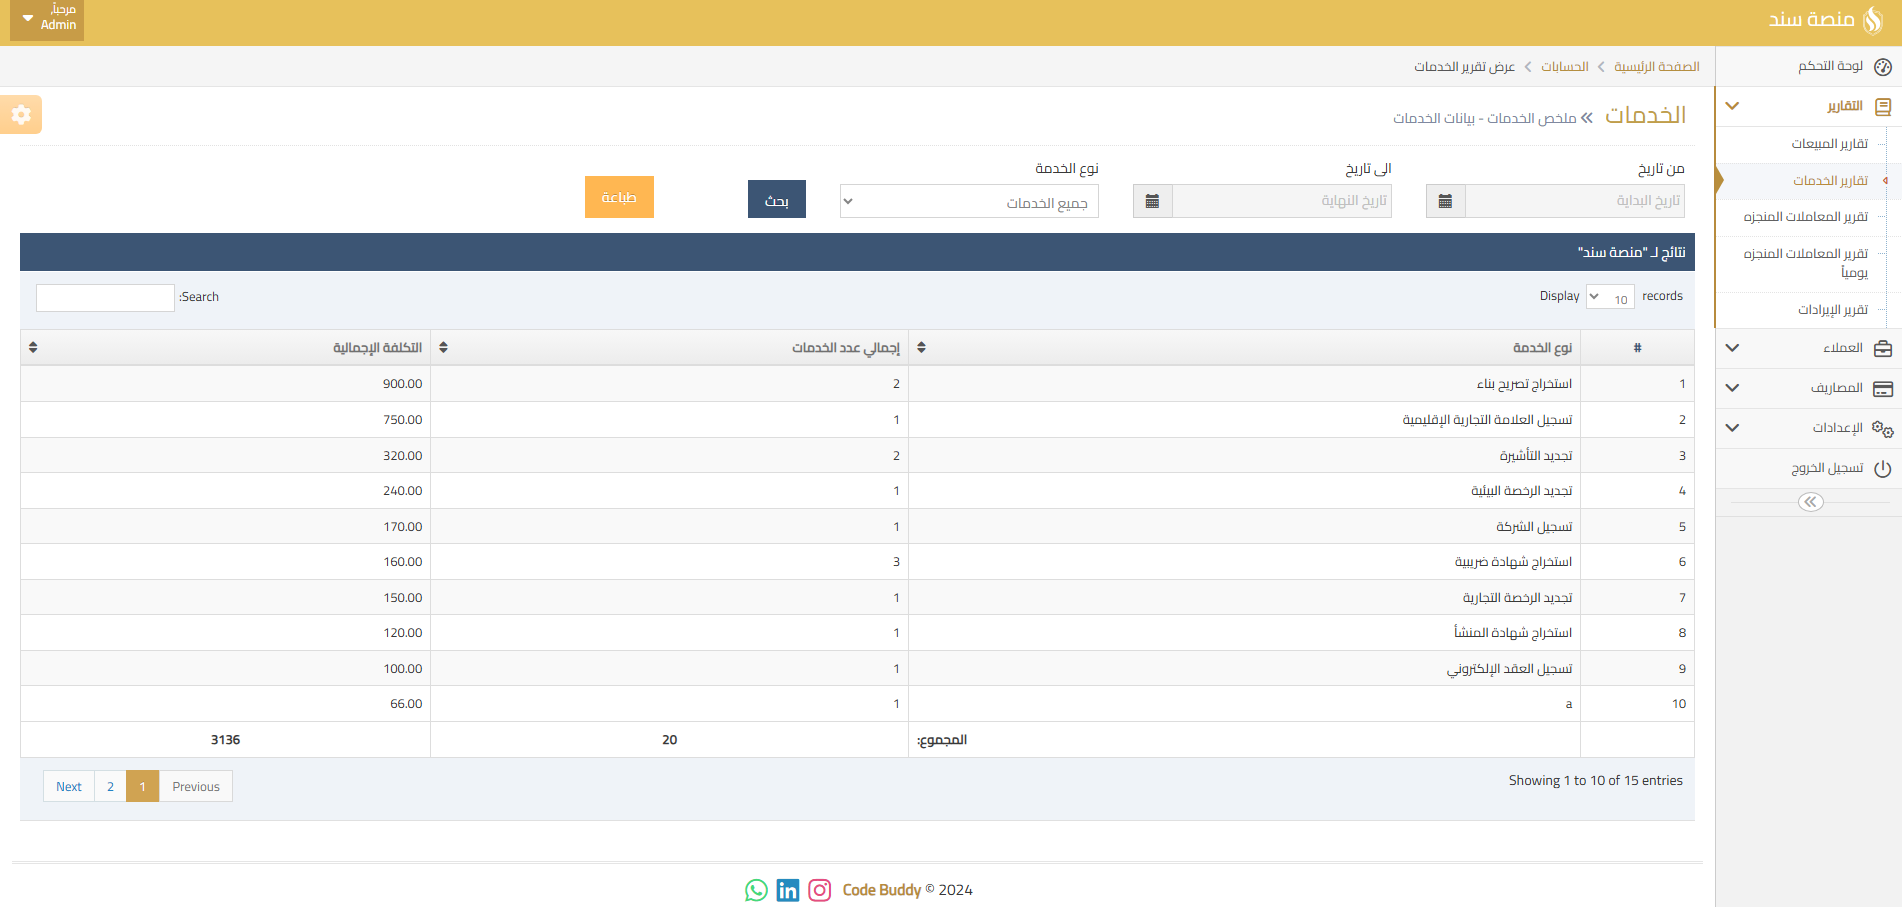Open the Admin user dropdown

click(47, 20)
